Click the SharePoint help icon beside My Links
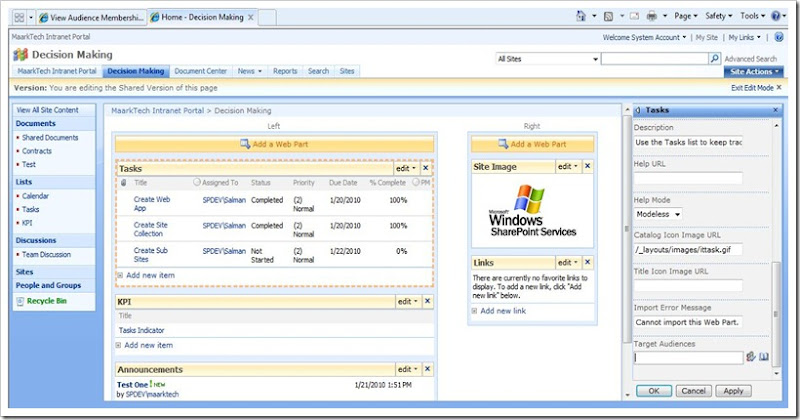This screenshot has height=420, width=800. [x=777, y=37]
